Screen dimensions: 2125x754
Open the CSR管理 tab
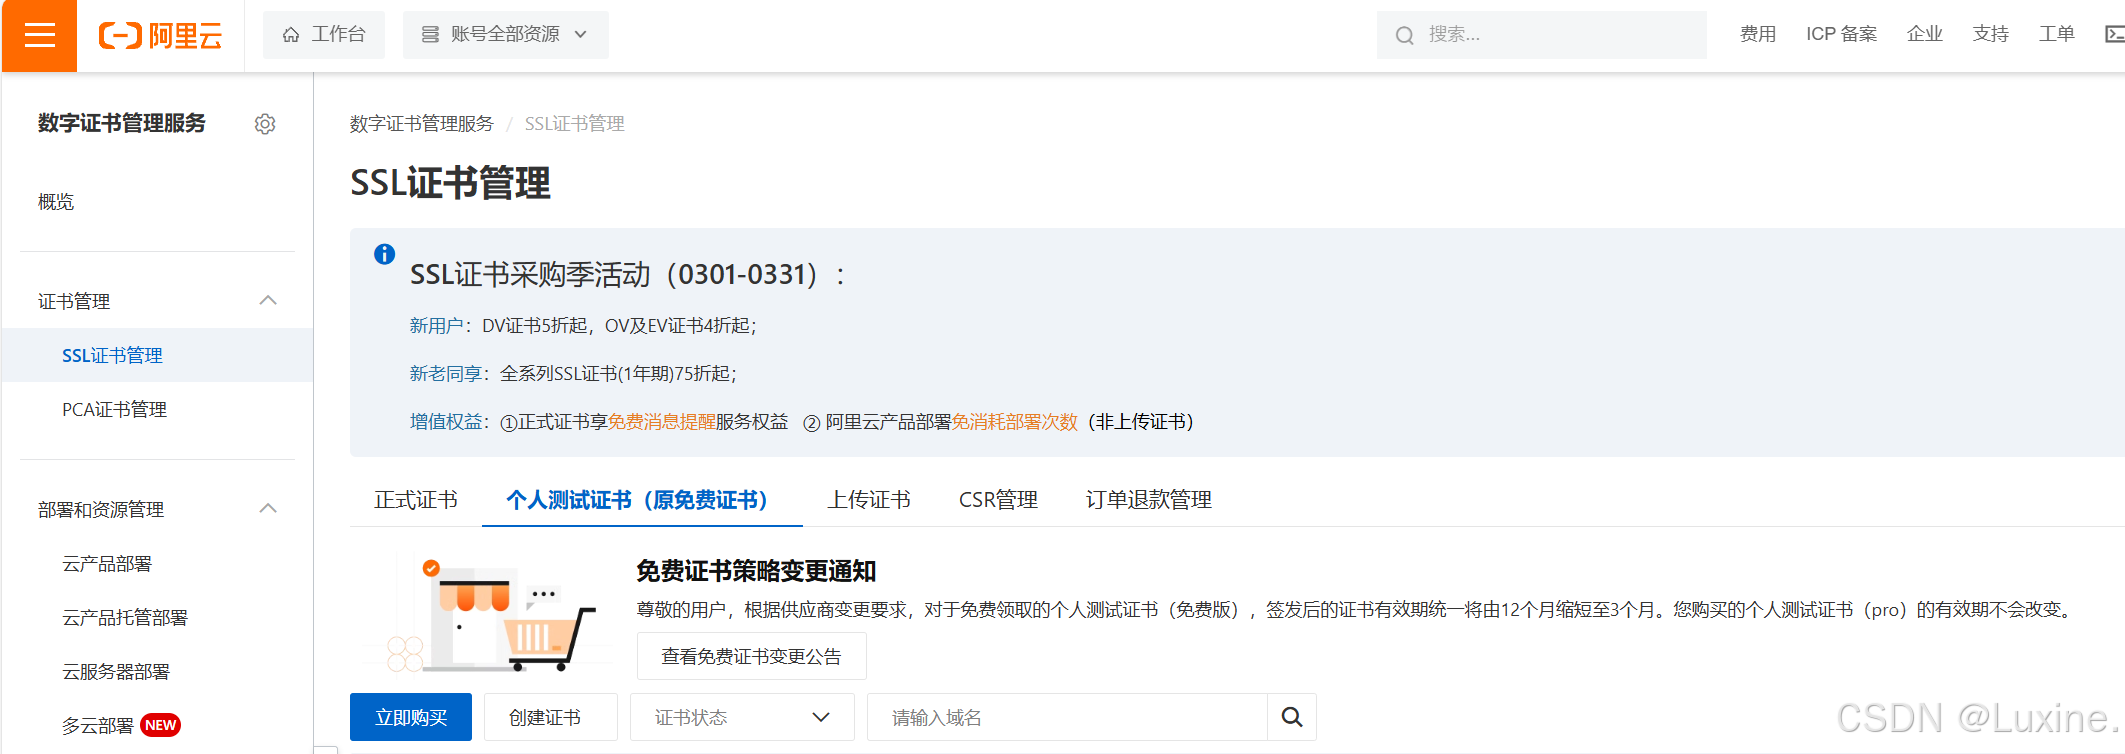click(998, 500)
